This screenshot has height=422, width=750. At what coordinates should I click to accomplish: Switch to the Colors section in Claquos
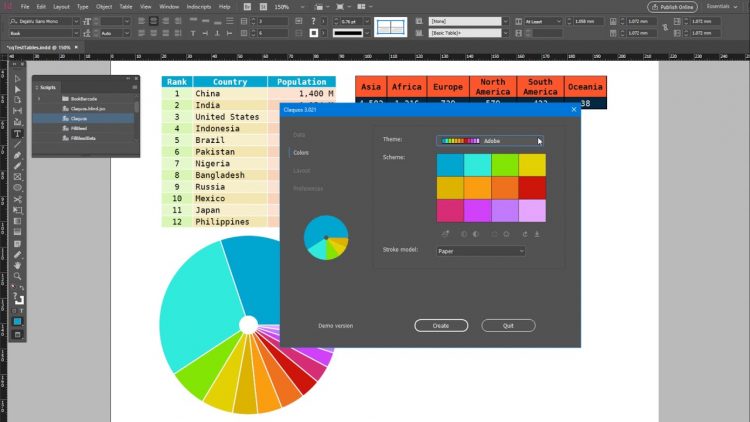301,153
